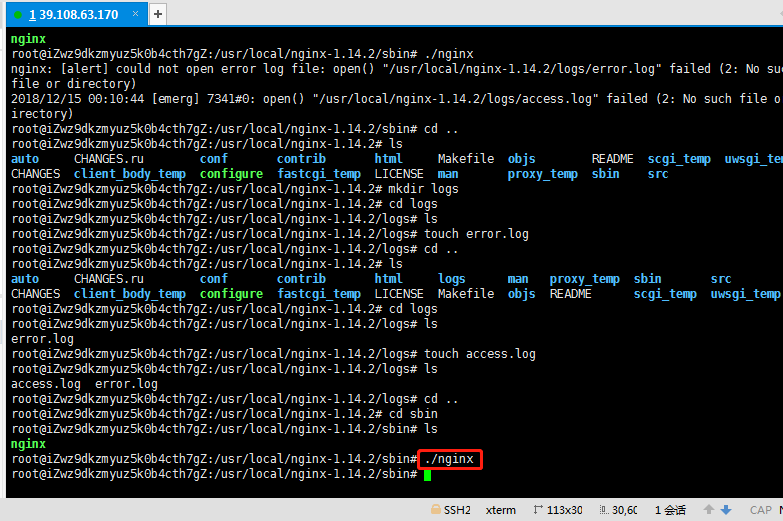
Task: Click the blue down arrow in status bar
Action: 726,510
